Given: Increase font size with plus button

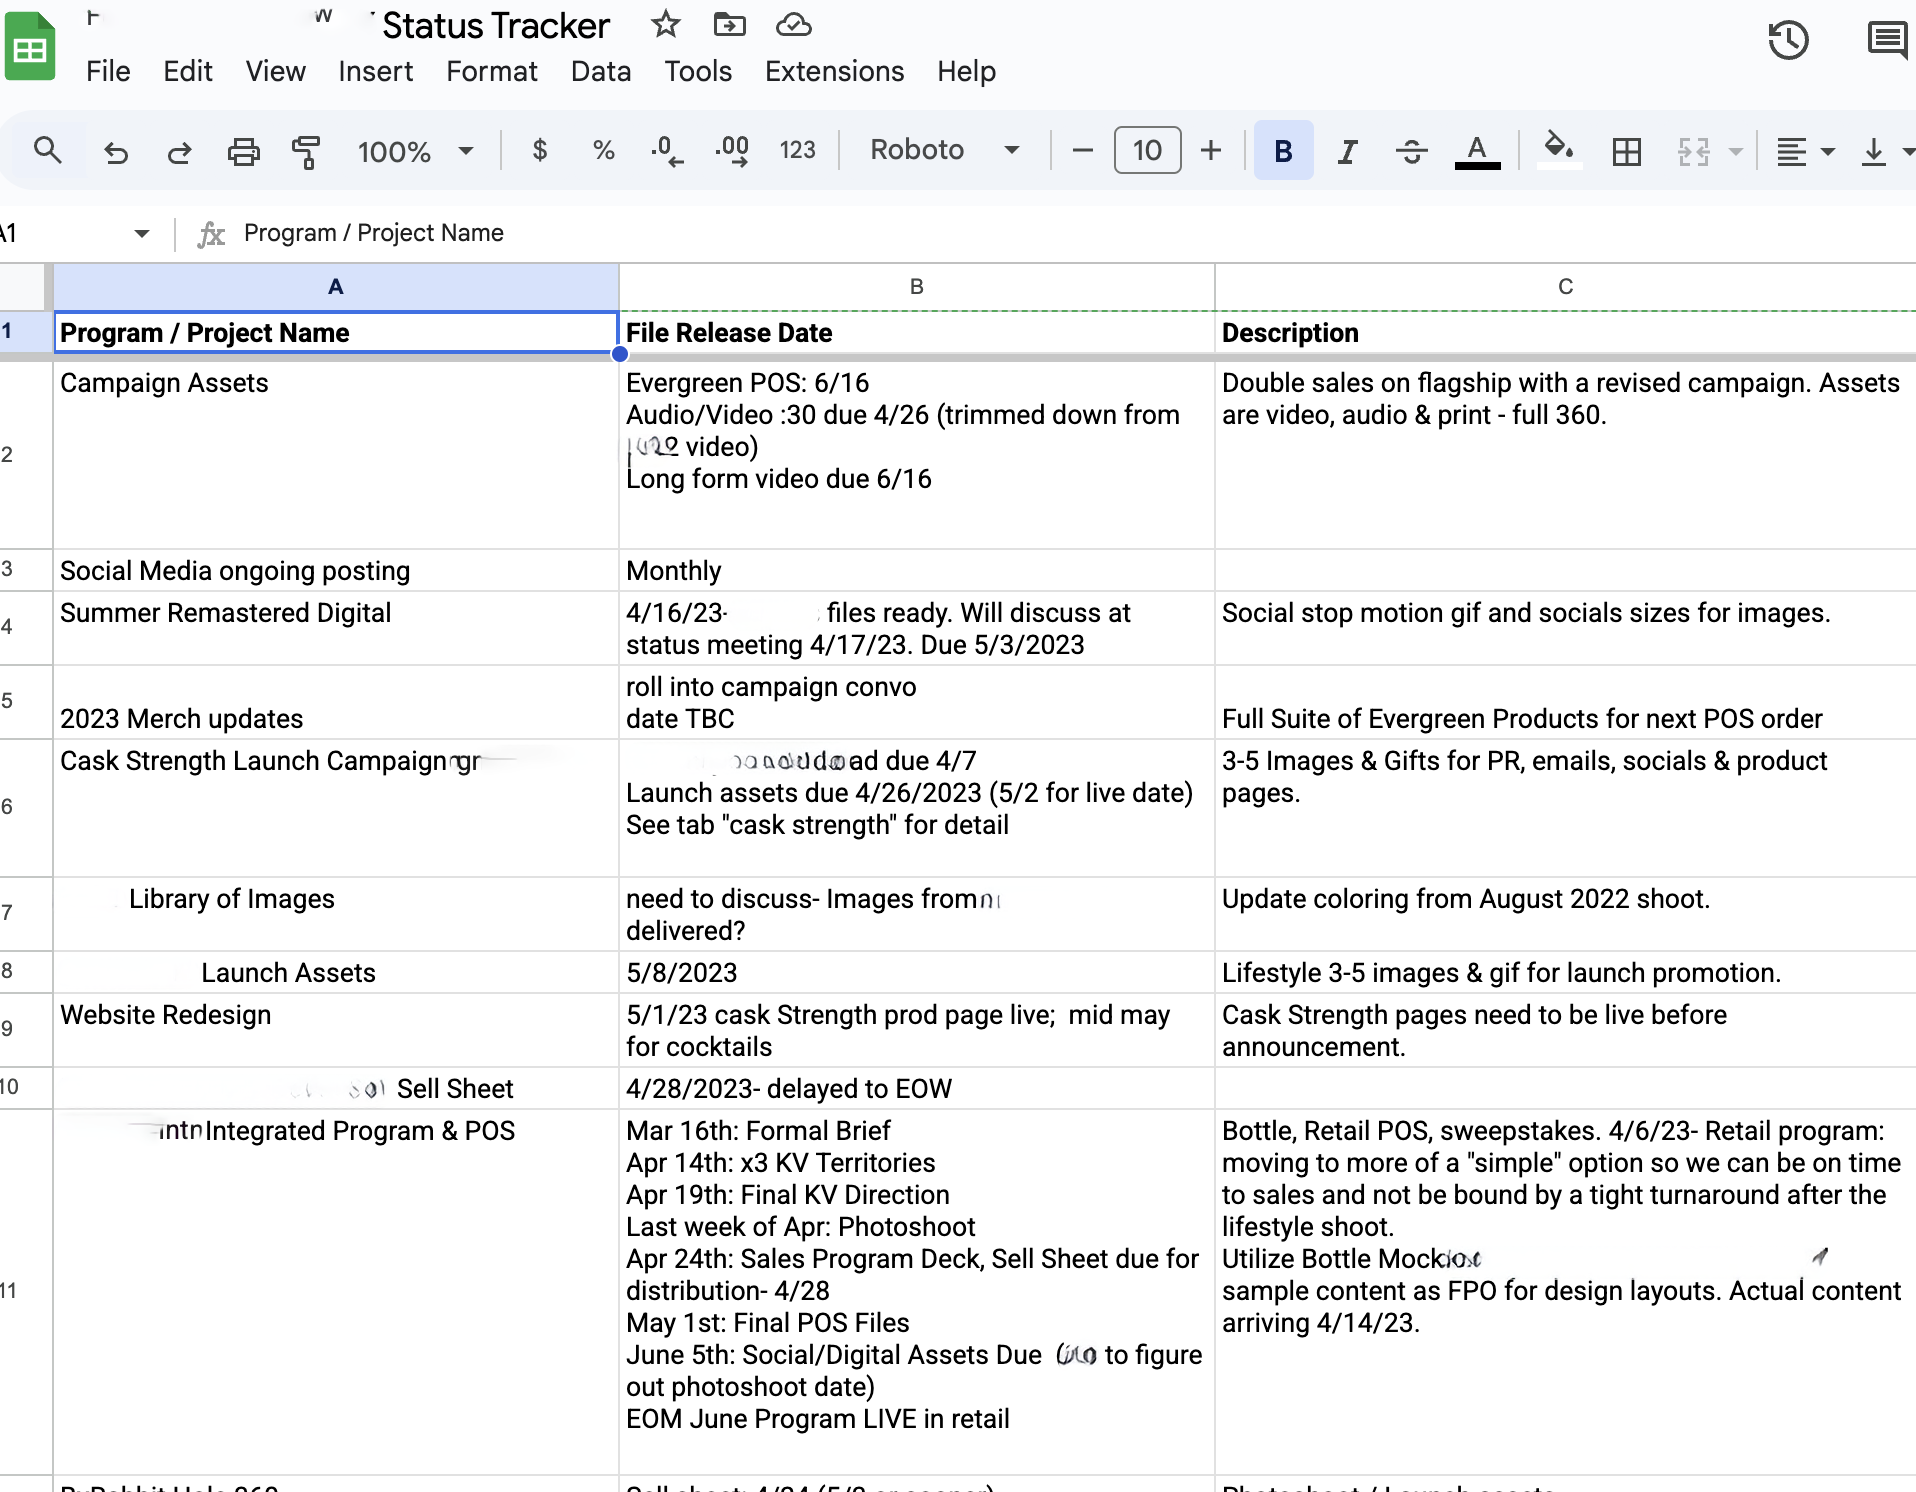Looking at the screenshot, I should (x=1211, y=150).
